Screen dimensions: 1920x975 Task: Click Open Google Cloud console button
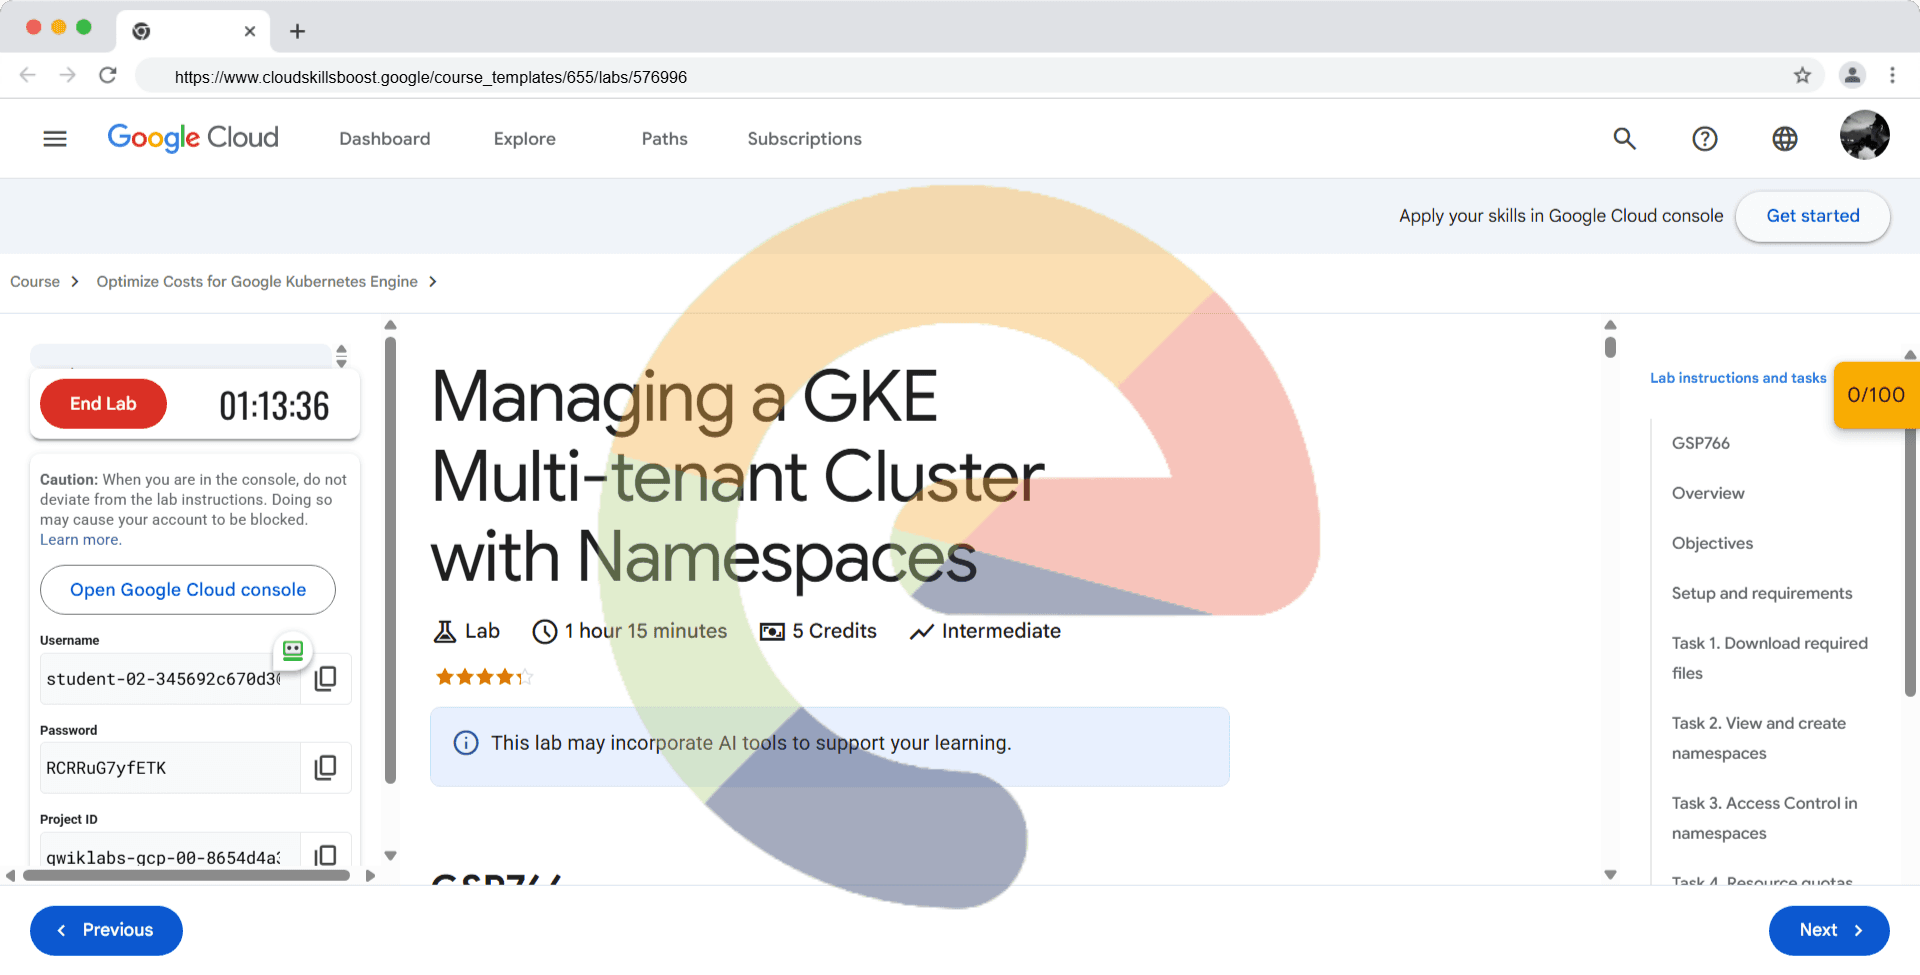click(188, 590)
